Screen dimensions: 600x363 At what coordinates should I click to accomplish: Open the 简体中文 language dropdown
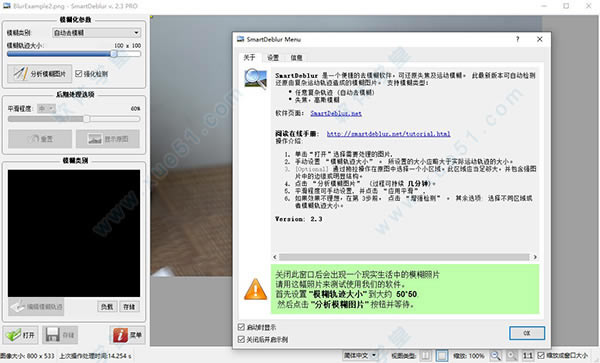(x=360, y=355)
